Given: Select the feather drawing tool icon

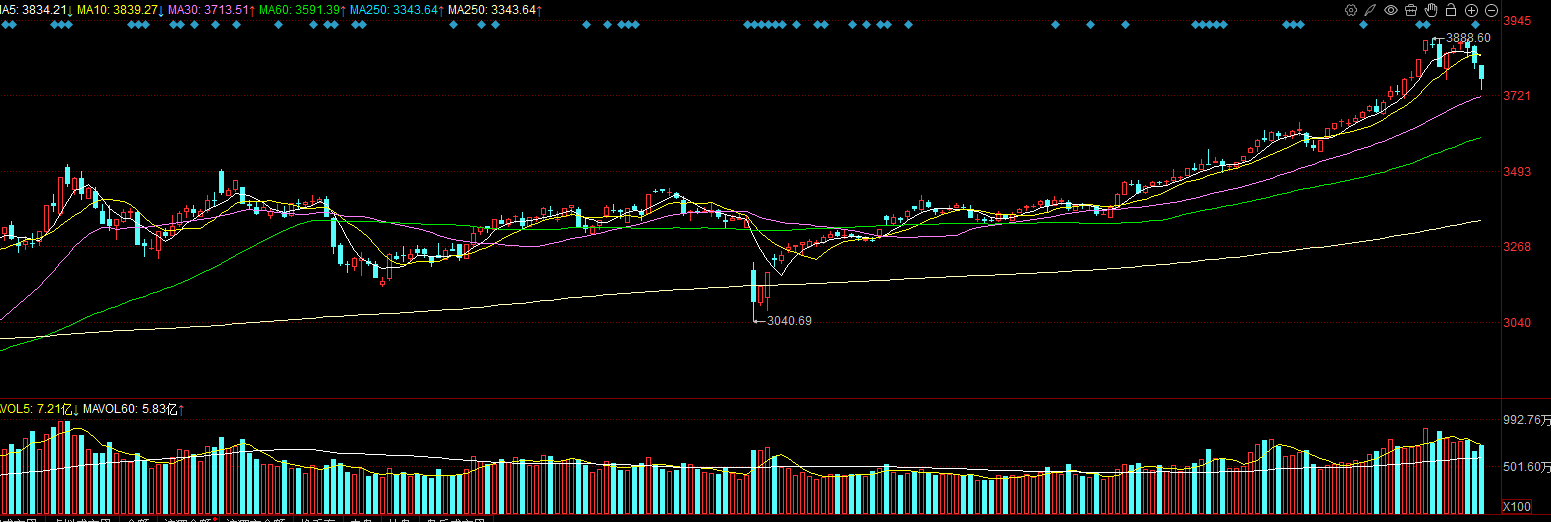Looking at the screenshot, I should coord(1371,10).
